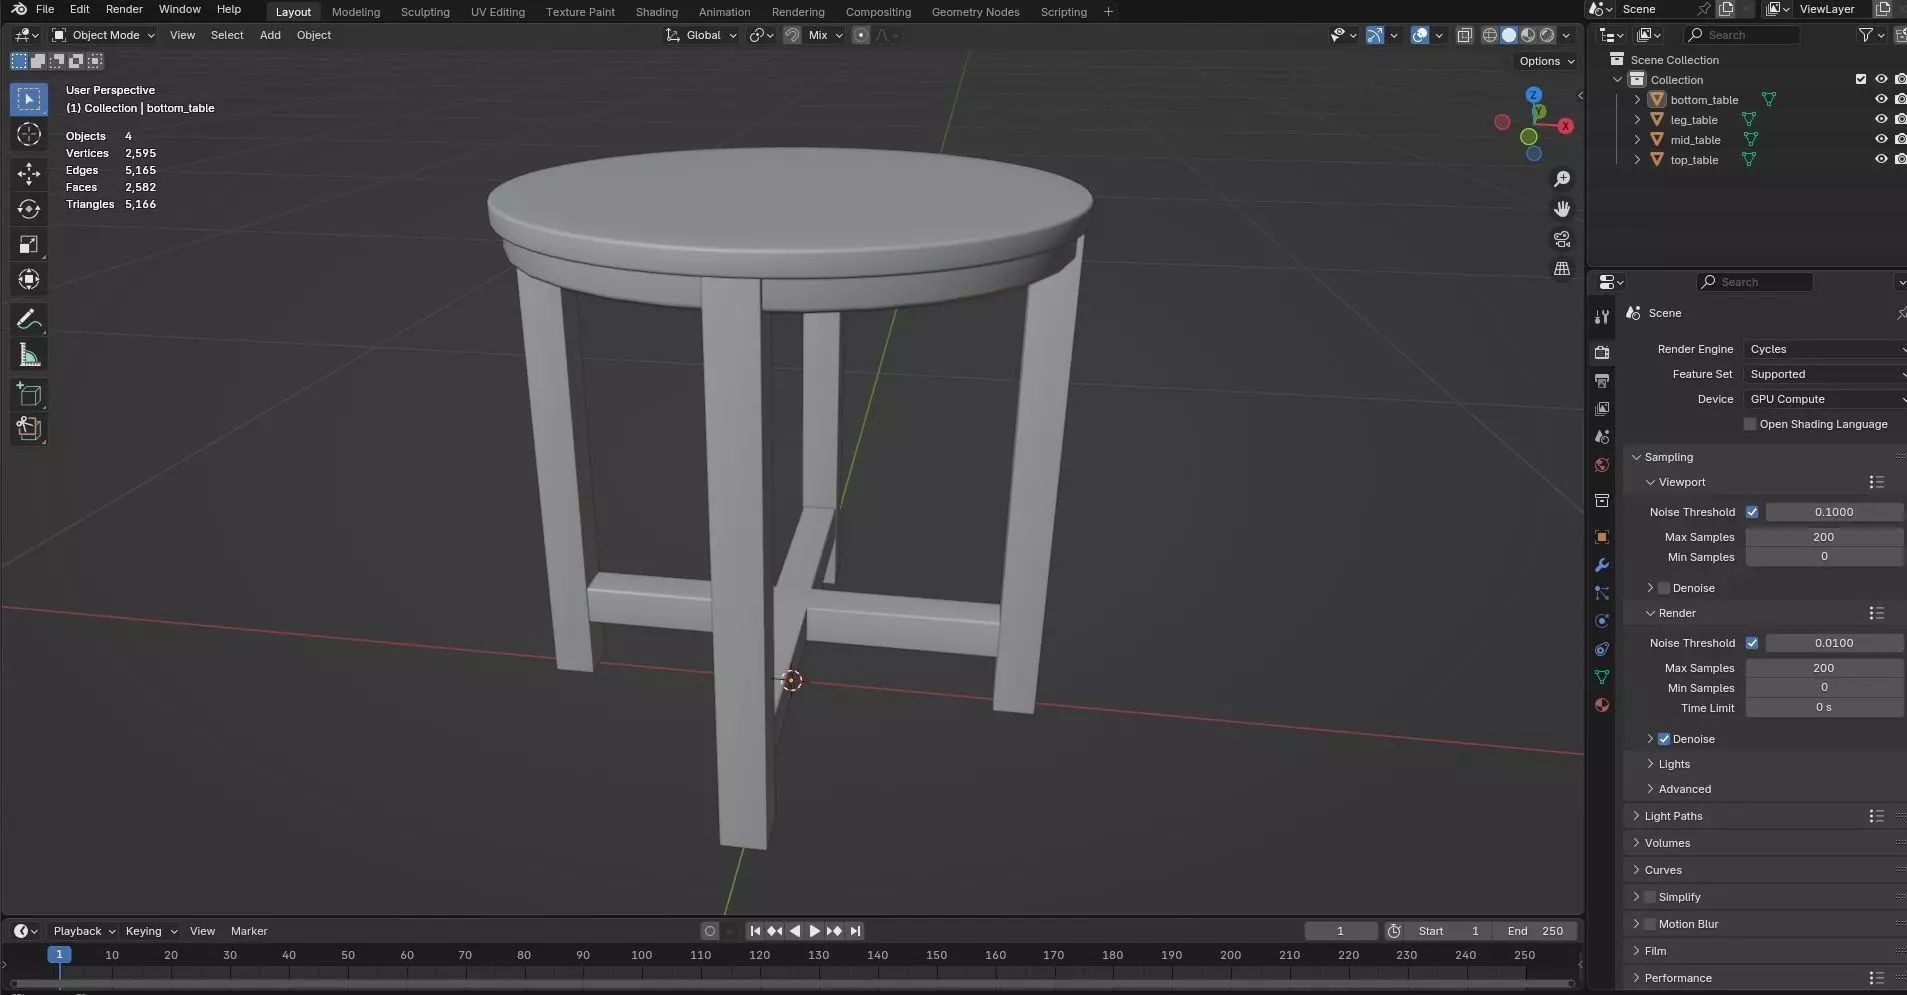The image size is (1907, 995).
Task: Activate the Transform tool
Action: (x=29, y=279)
